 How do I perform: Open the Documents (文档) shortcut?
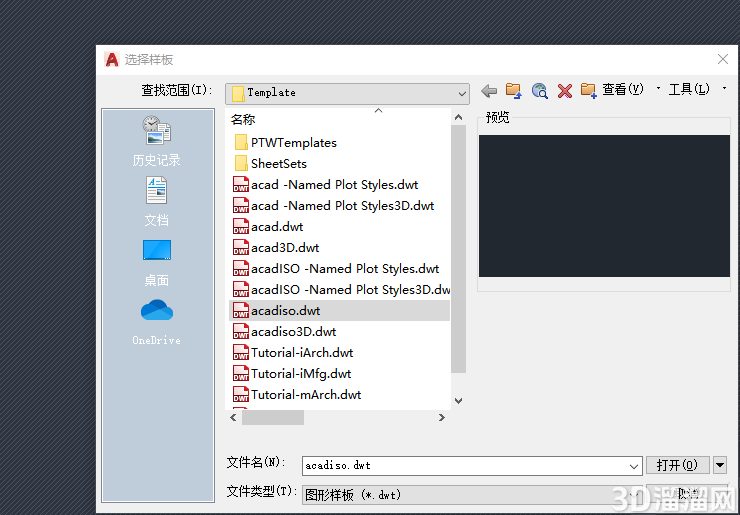pyautogui.click(x=157, y=202)
